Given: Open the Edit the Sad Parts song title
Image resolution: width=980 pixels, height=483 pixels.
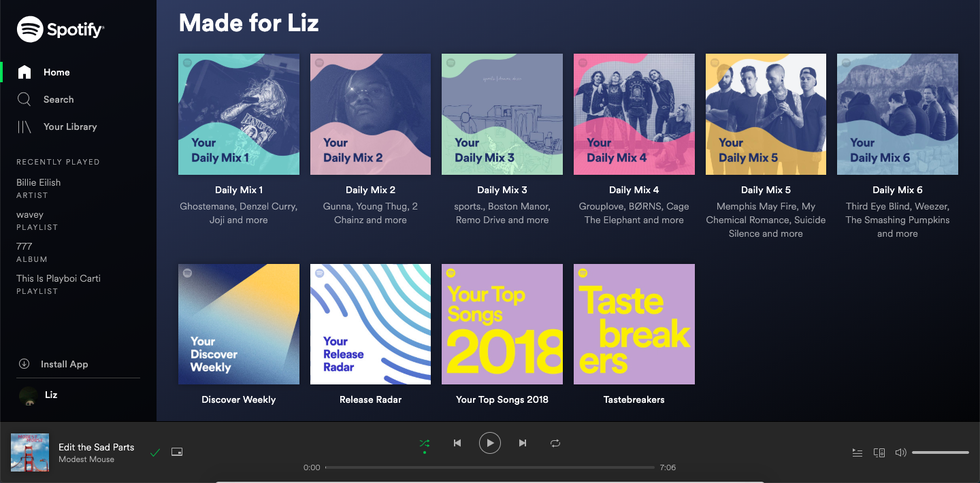Looking at the screenshot, I should pyautogui.click(x=96, y=447).
